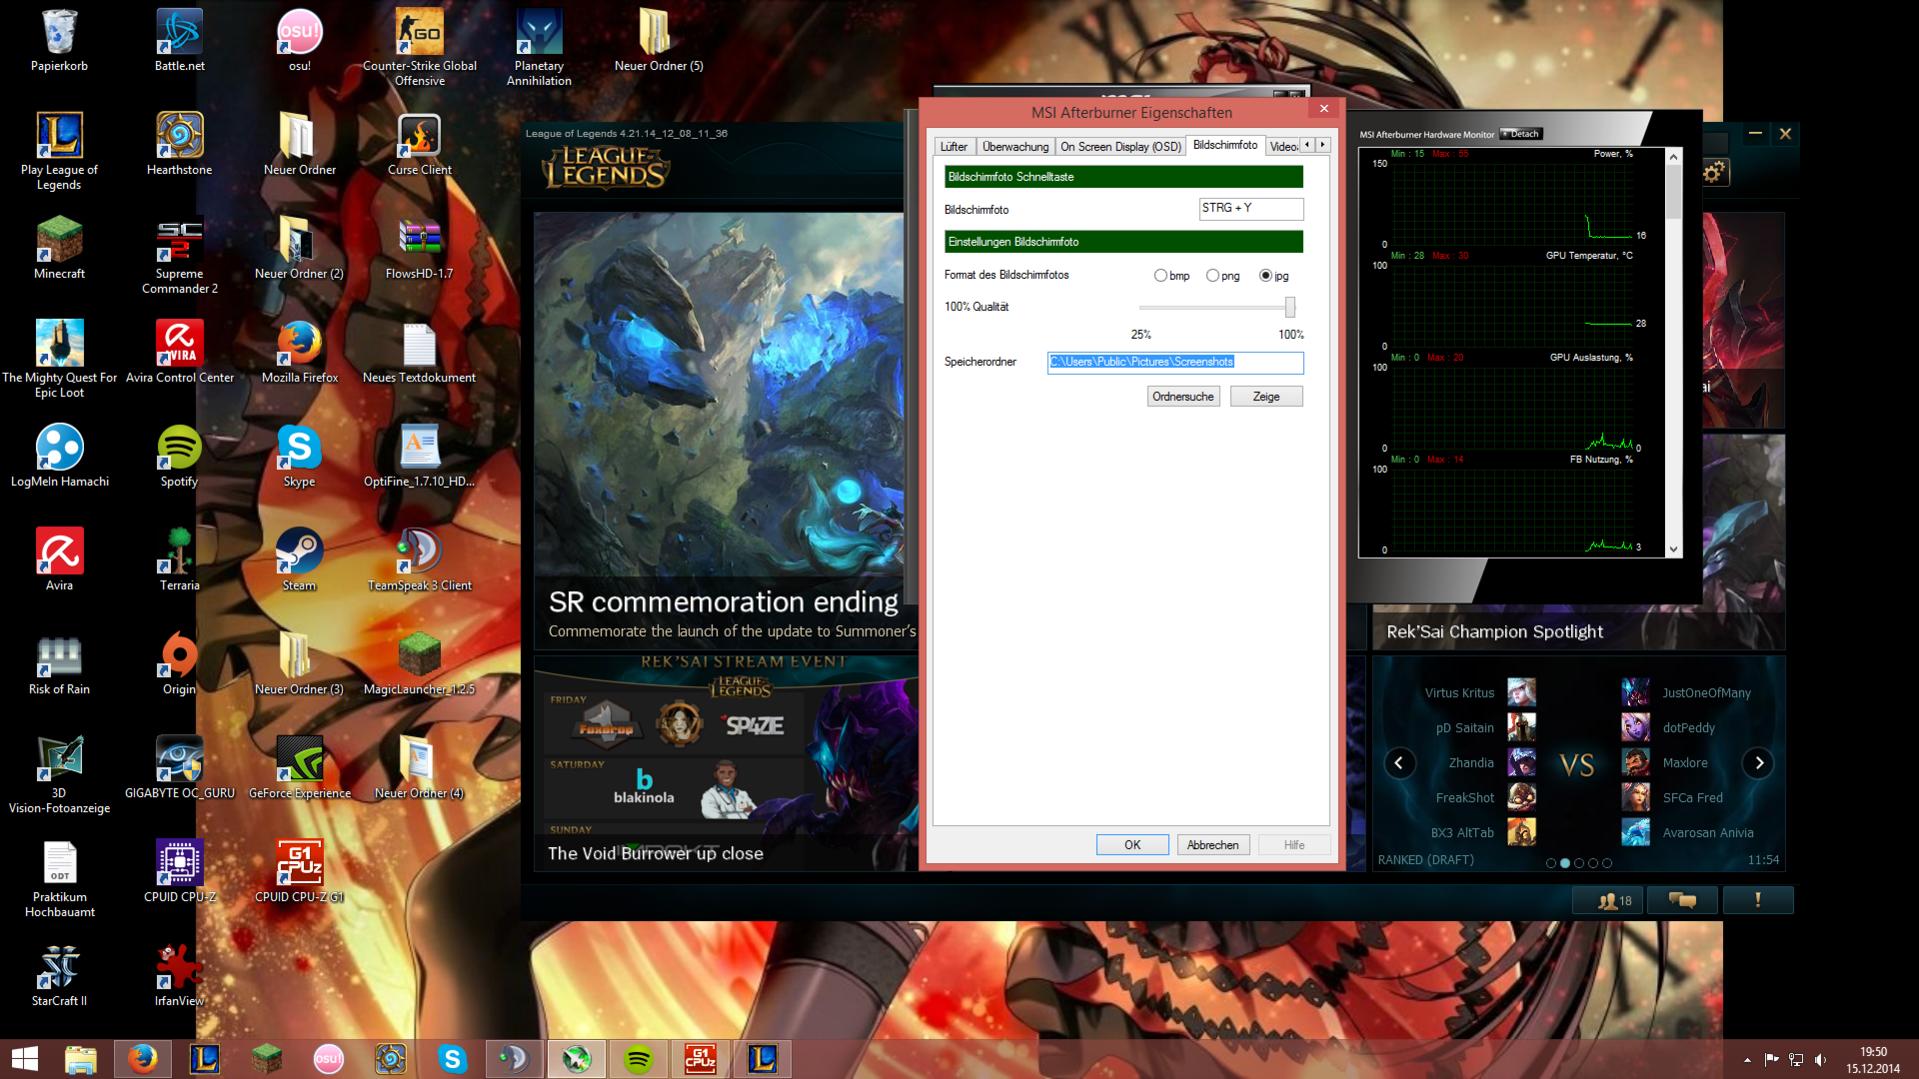
Task: Select player JustOneOfMany in spectator list
Action: [1706, 692]
